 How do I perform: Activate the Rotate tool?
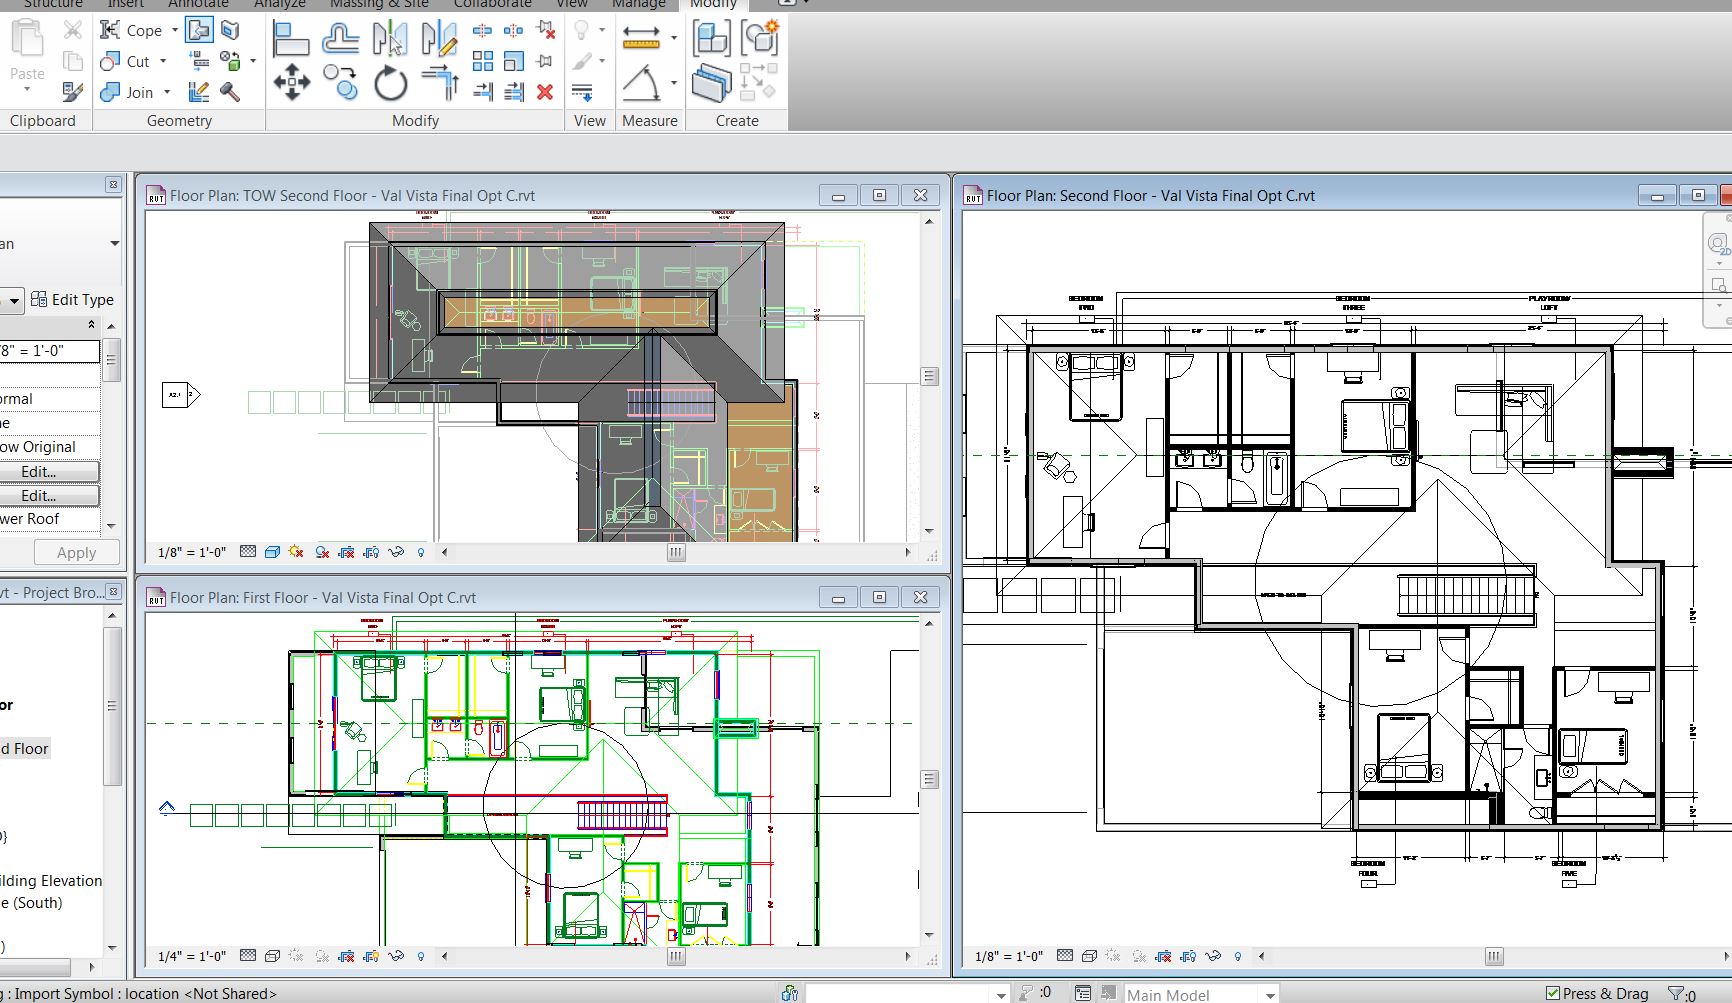(x=390, y=83)
